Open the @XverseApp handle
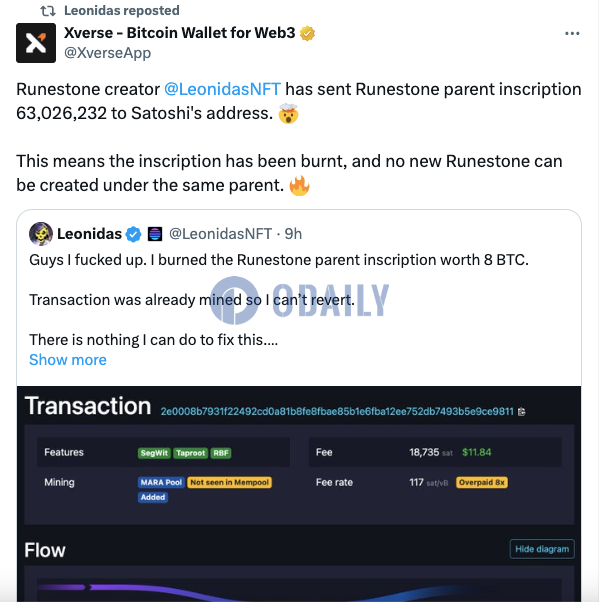 point(108,53)
